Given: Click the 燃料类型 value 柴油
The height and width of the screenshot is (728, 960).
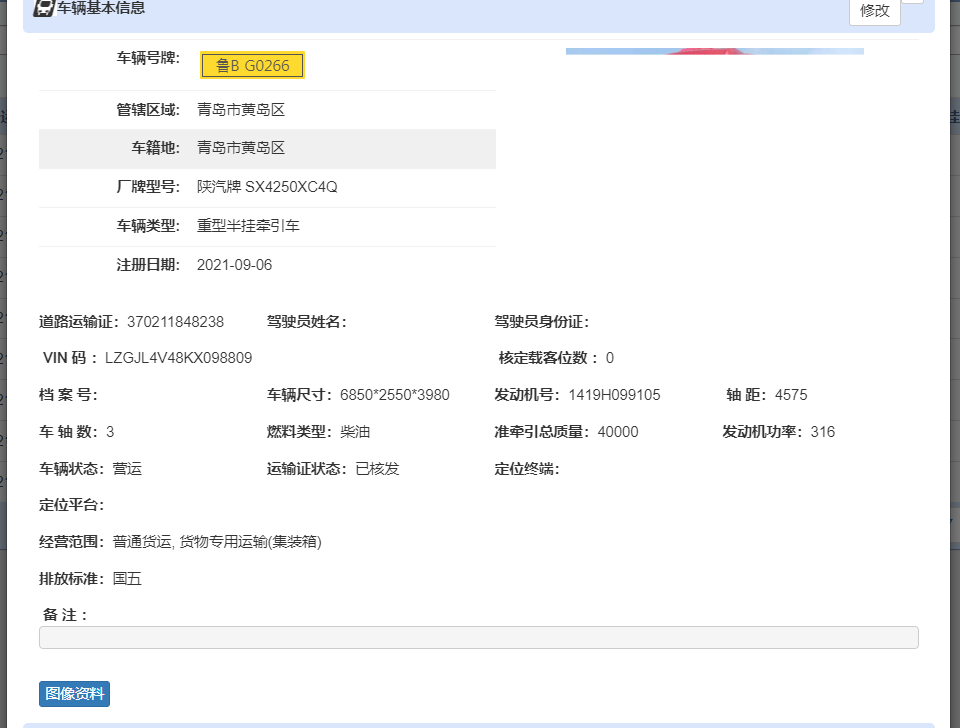Looking at the screenshot, I should click(355, 432).
